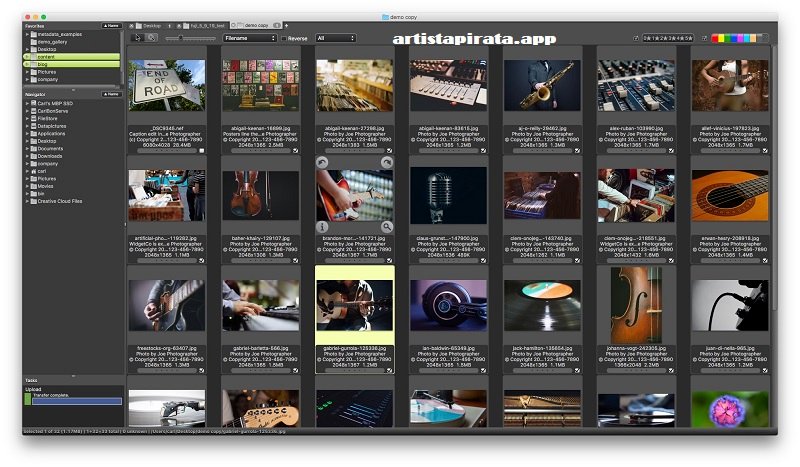Filter by five-star rating
The height and width of the screenshot is (467, 800).
[689, 38]
